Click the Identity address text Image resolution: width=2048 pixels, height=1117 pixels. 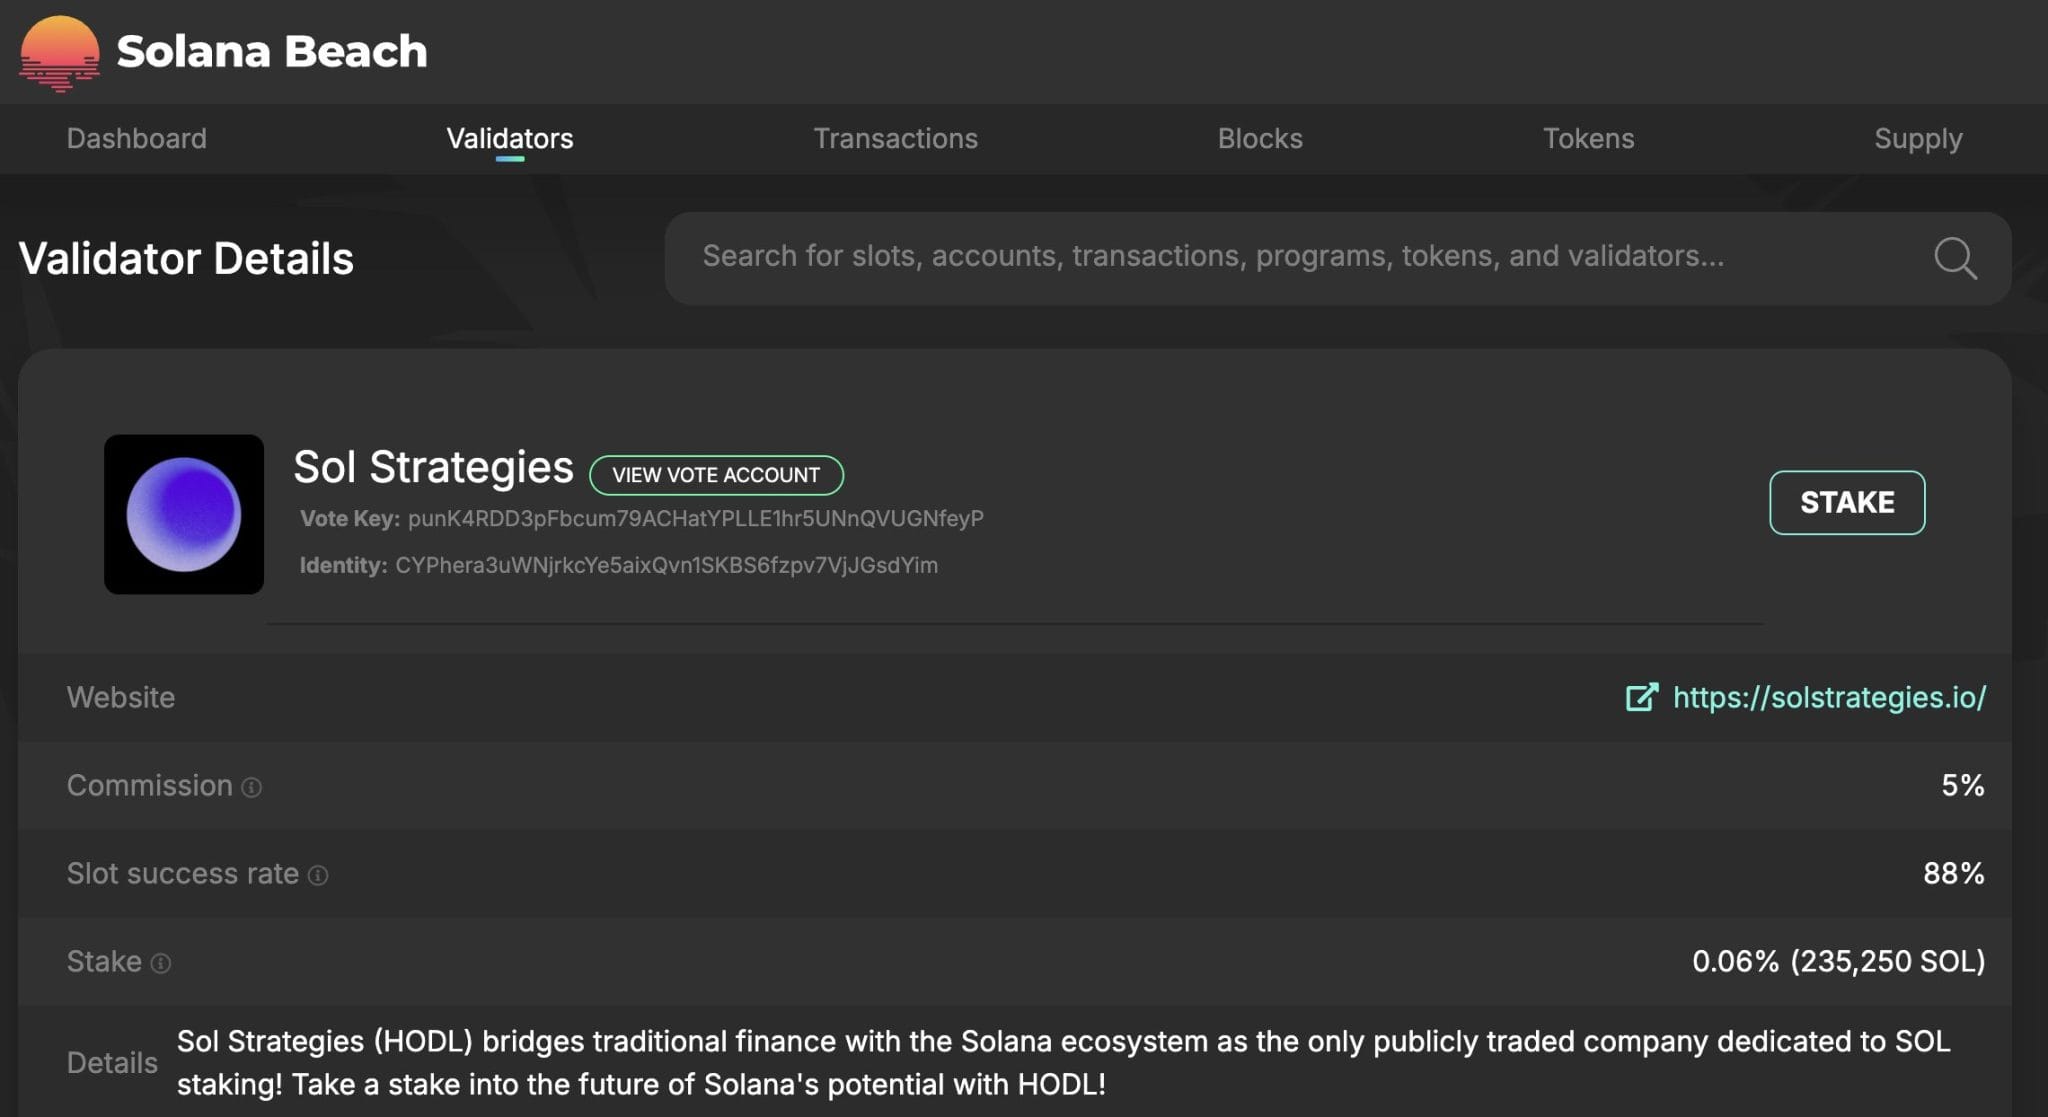coord(666,565)
